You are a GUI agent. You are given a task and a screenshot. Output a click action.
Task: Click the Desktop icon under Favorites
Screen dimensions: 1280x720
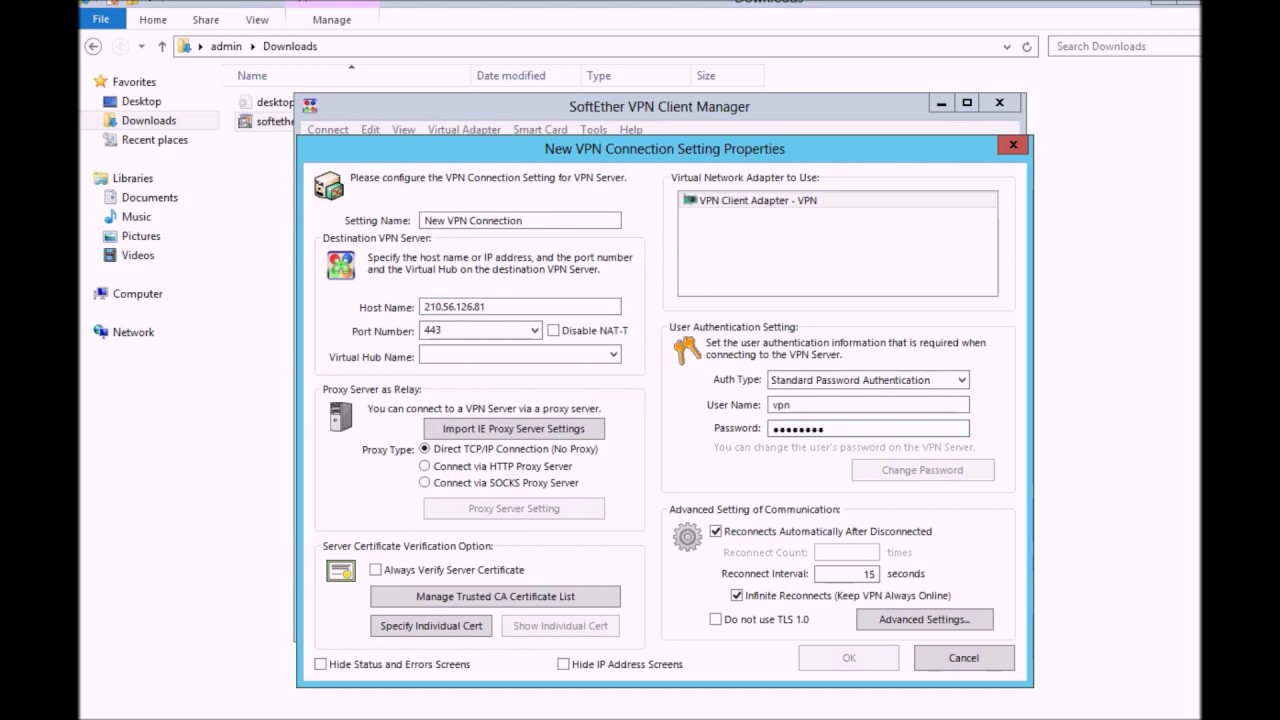112,101
